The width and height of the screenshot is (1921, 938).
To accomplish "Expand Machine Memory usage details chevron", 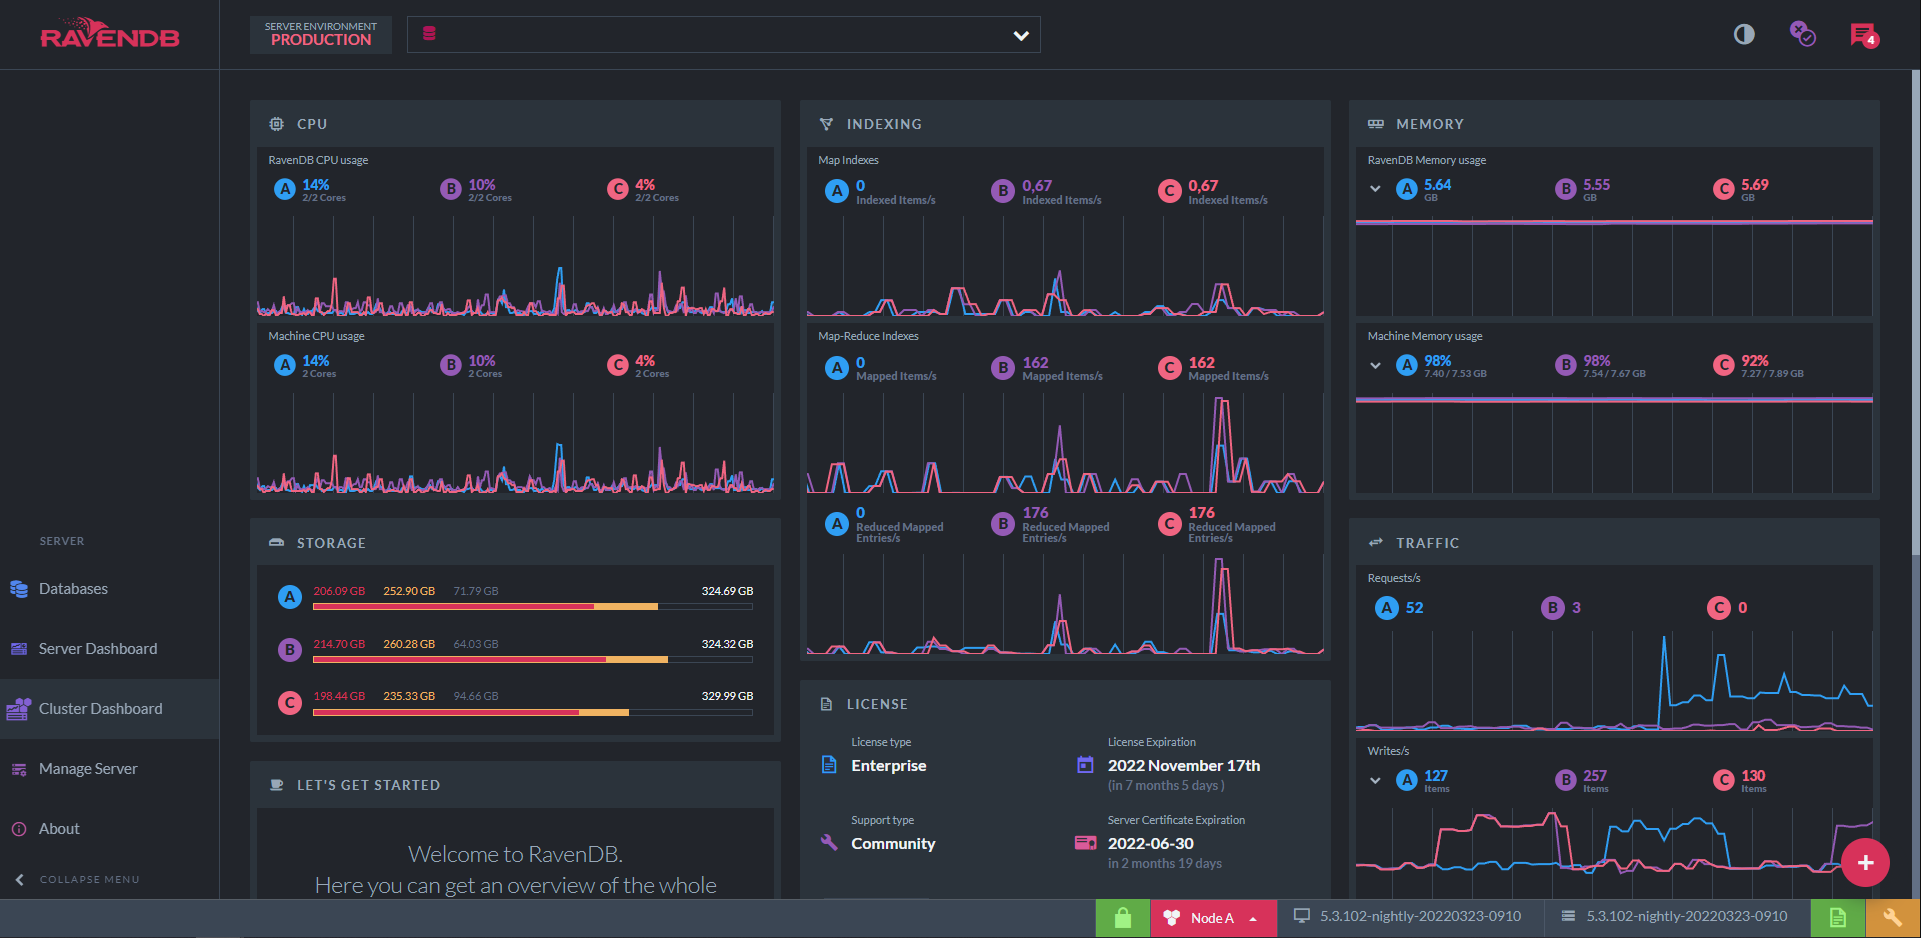I will [x=1375, y=366].
